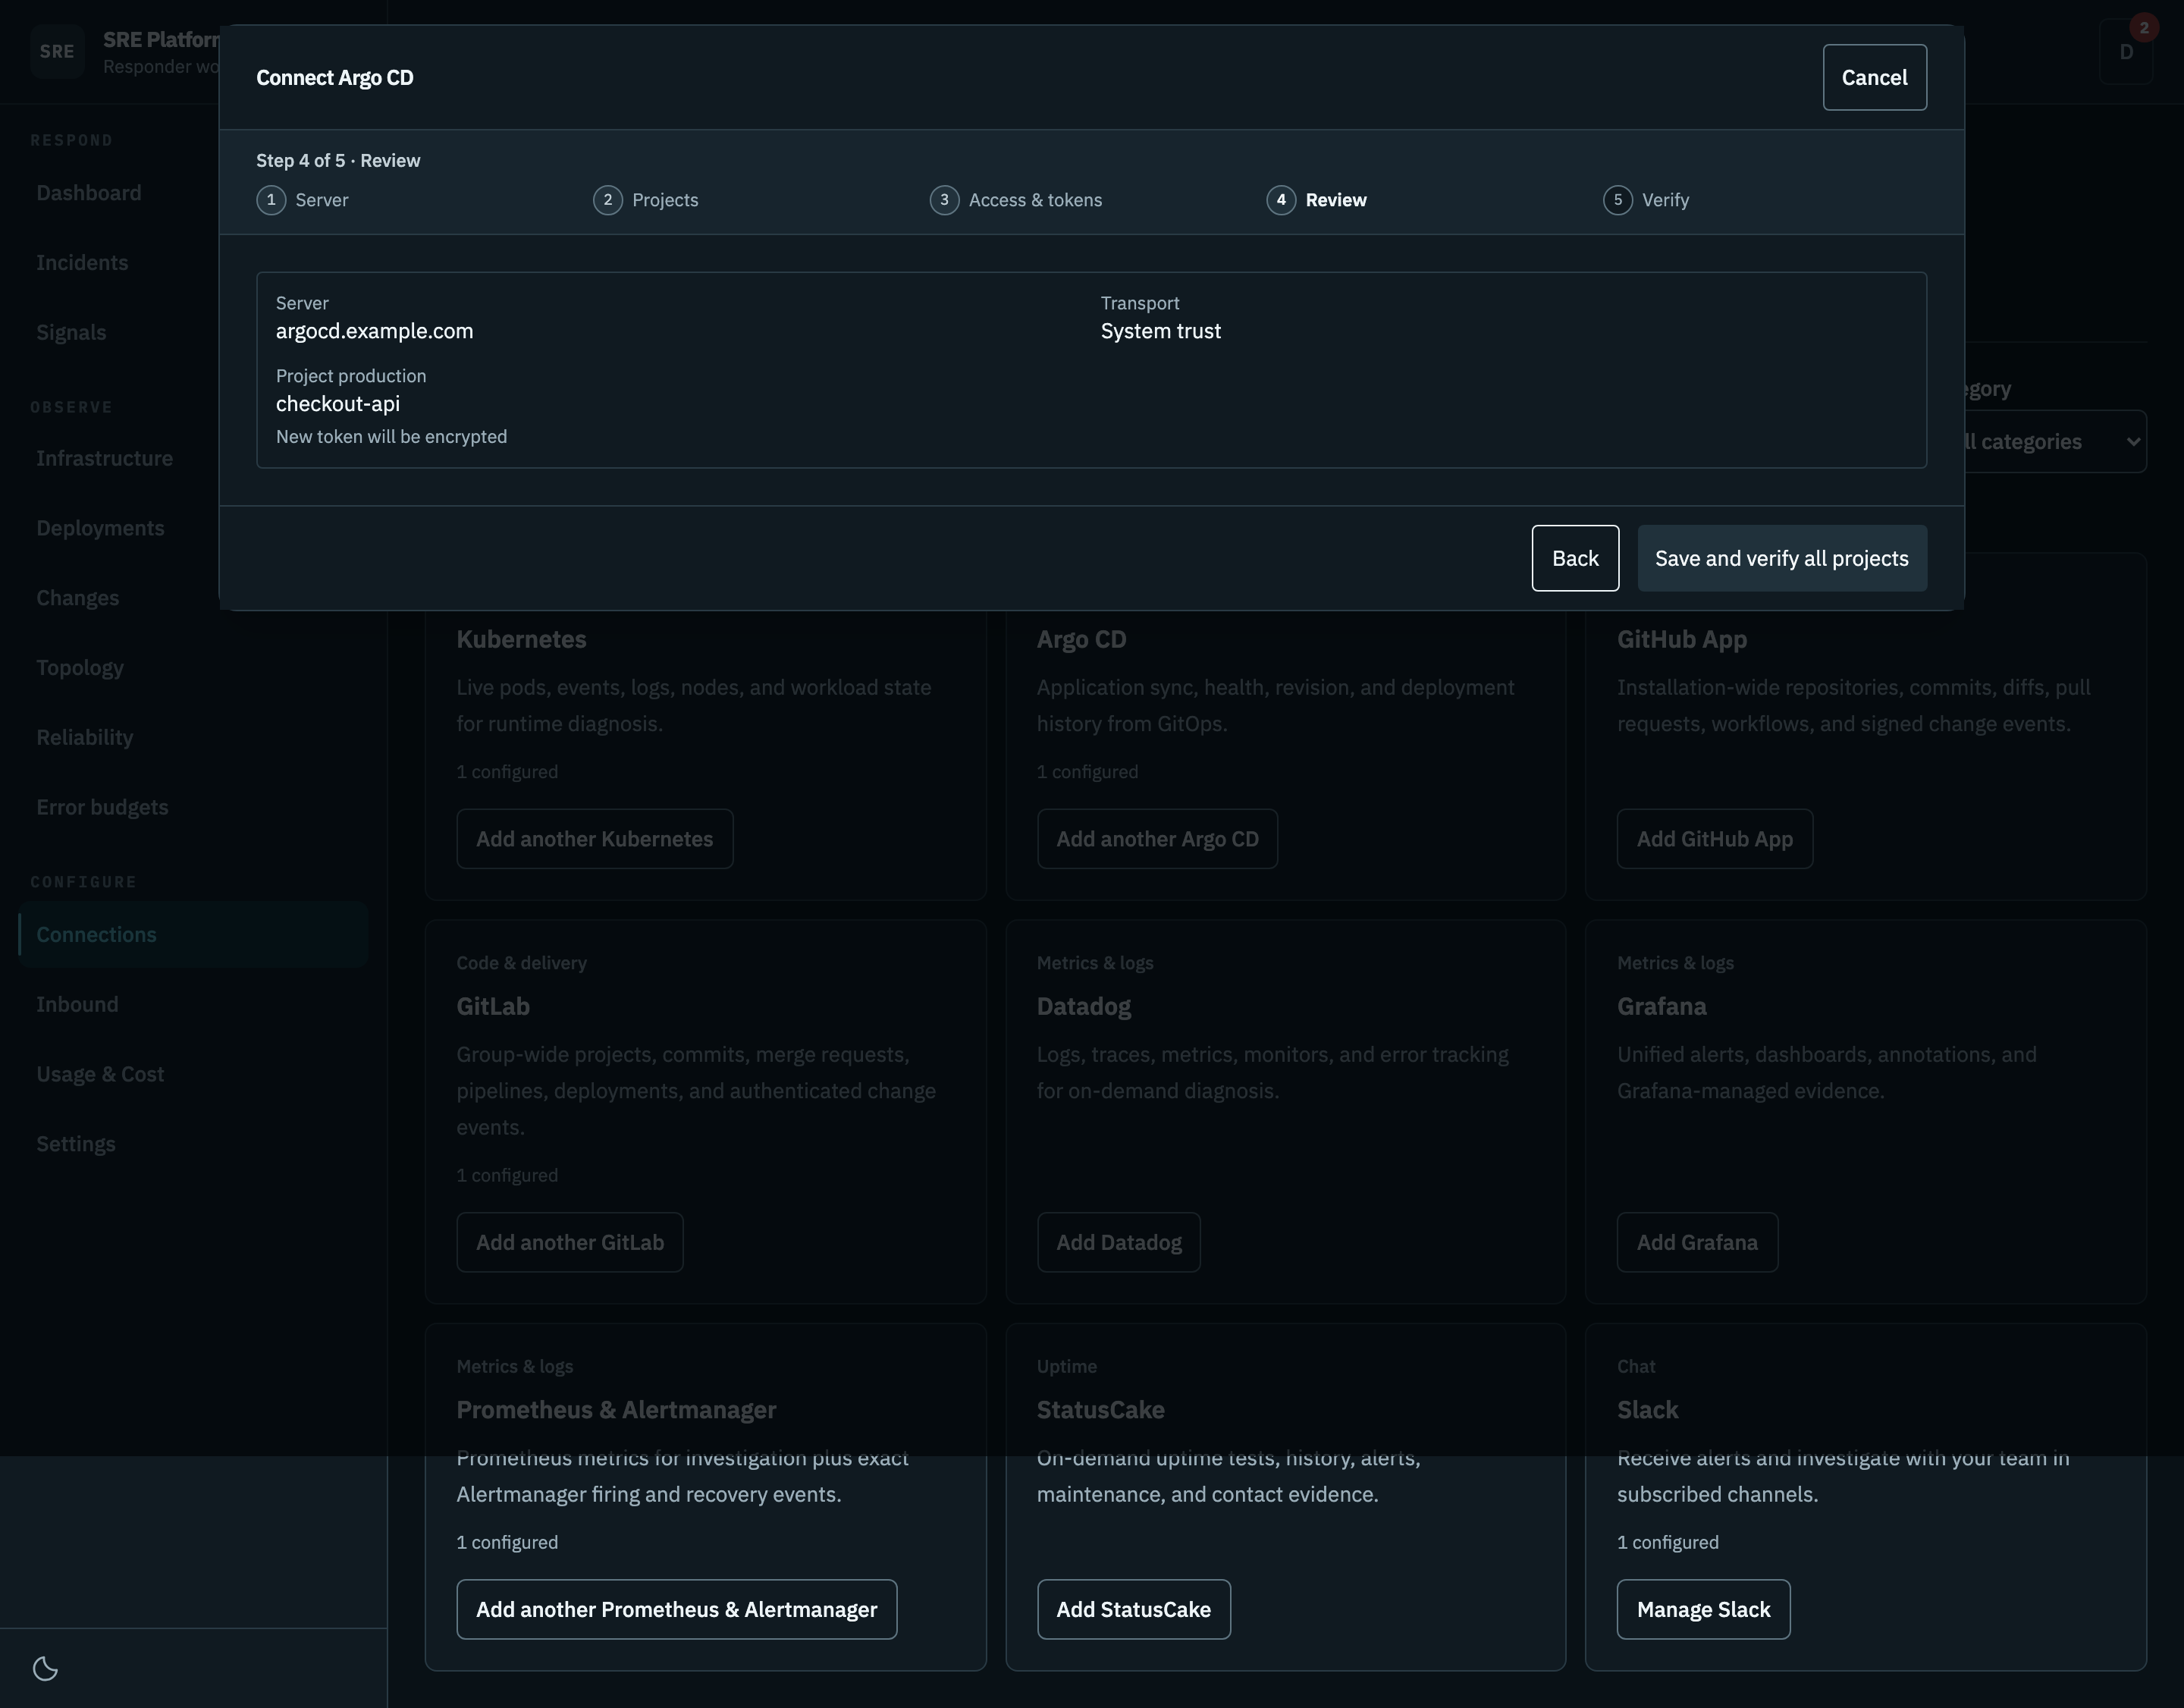Go back to previous wizard step

[x=1575, y=558]
